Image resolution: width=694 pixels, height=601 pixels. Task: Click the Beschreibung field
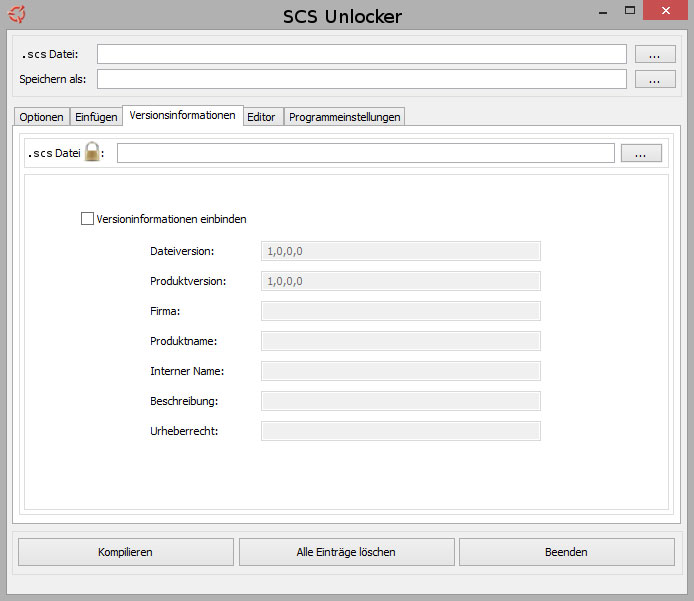[x=401, y=401]
